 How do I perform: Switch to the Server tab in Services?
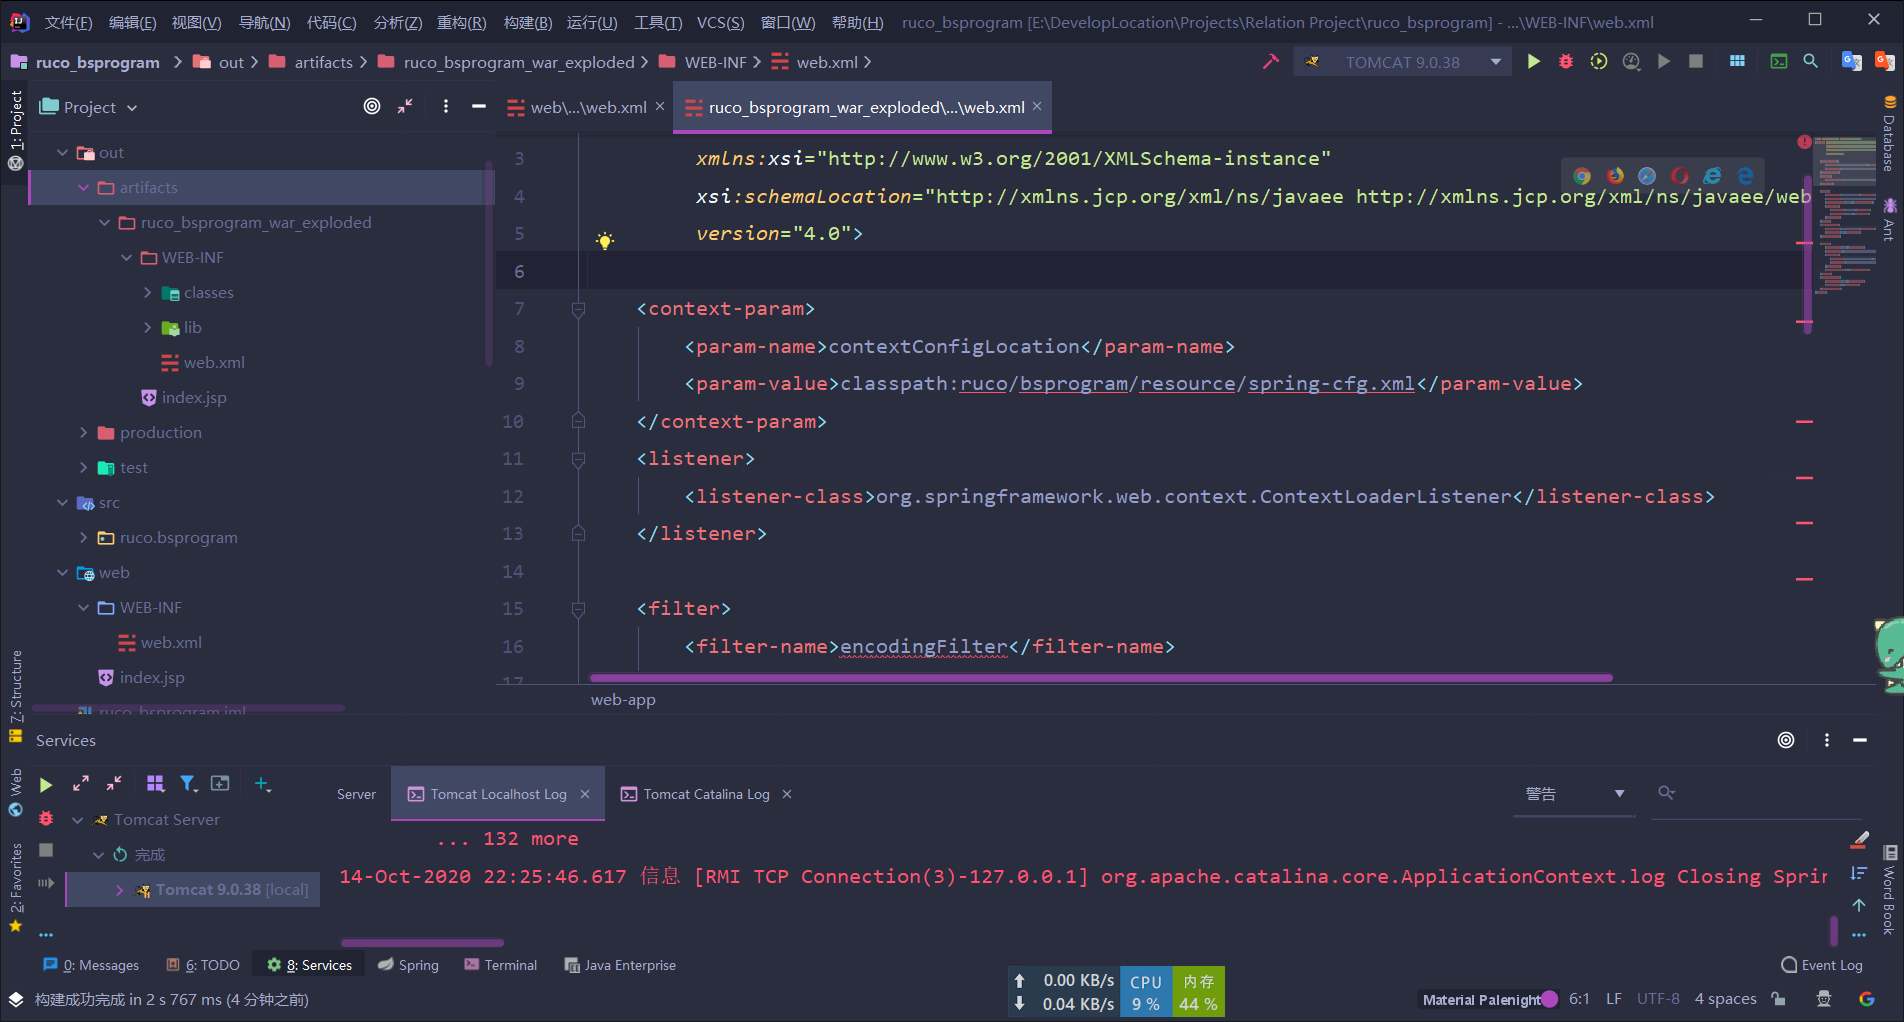click(356, 794)
